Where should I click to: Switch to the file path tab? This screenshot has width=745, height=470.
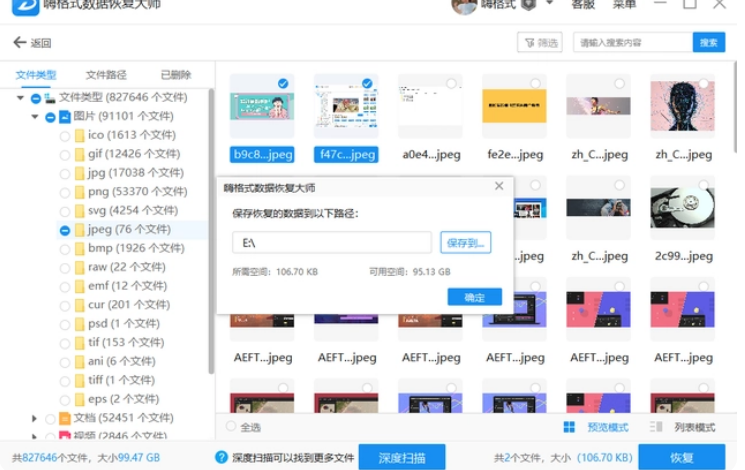click(x=106, y=75)
